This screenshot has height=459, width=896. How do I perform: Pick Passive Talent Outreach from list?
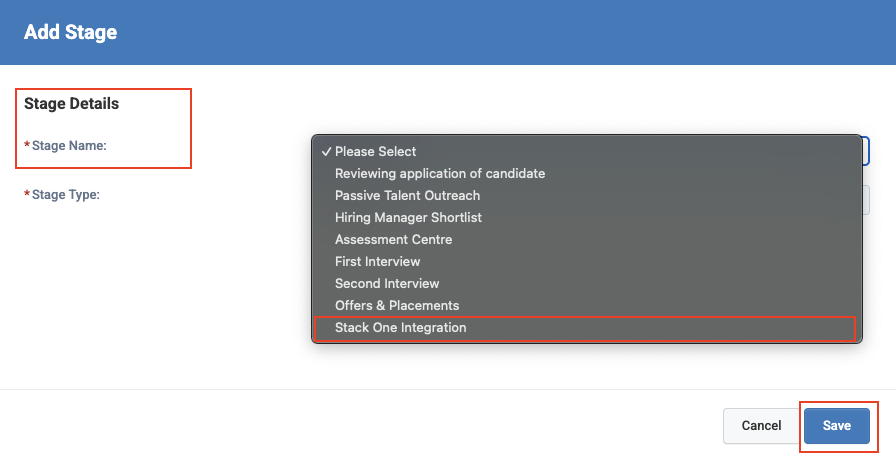tap(407, 196)
